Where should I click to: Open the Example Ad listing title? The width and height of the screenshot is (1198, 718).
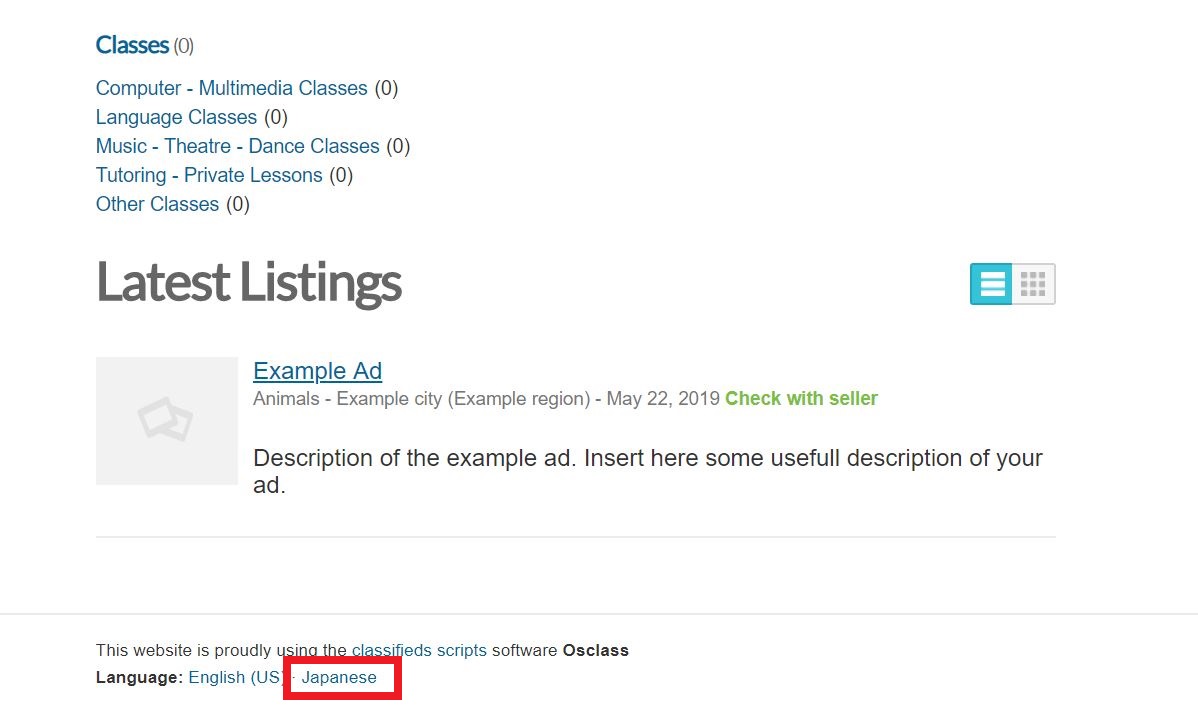317,371
